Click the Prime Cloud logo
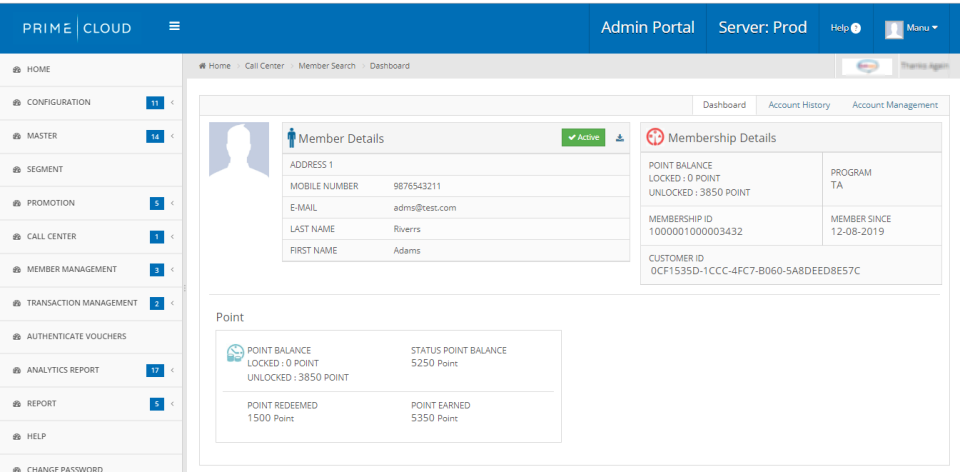960x472 pixels. pyautogui.click(x=77, y=28)
